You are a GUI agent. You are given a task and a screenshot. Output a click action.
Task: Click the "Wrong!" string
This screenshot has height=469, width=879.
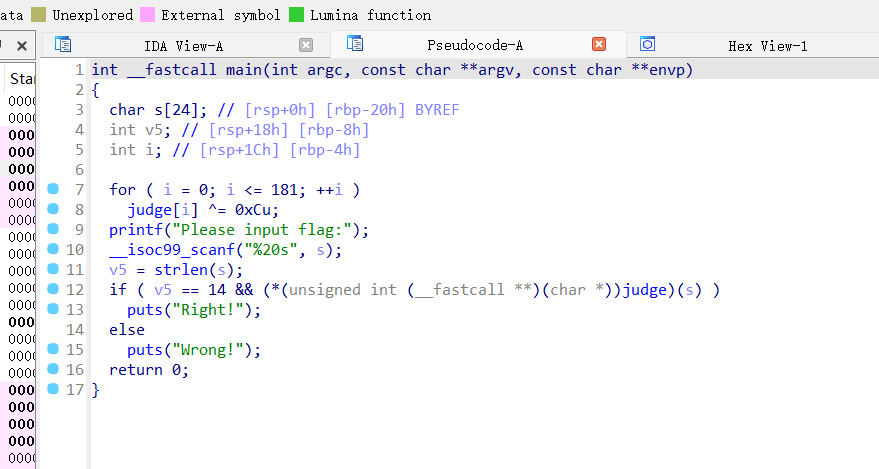pyautogui.click(x=207, y=350)
